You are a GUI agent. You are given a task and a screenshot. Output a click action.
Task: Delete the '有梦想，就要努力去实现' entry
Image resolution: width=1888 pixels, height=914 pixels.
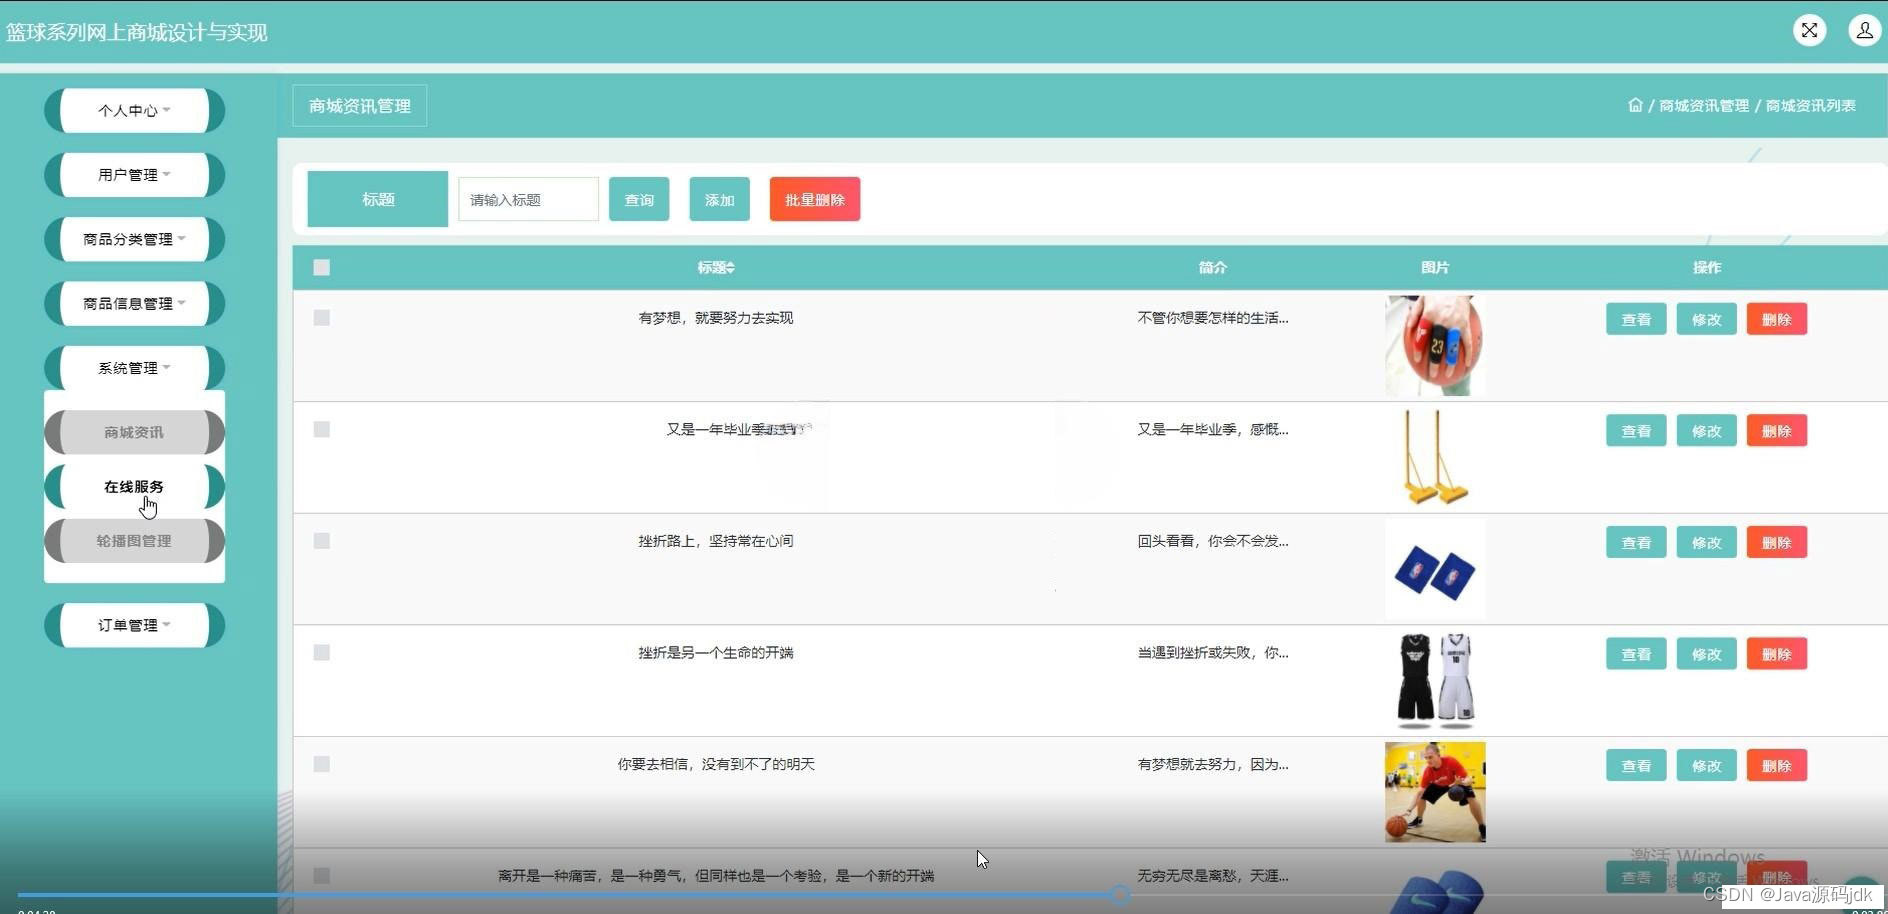click(x=1776, y=319)
